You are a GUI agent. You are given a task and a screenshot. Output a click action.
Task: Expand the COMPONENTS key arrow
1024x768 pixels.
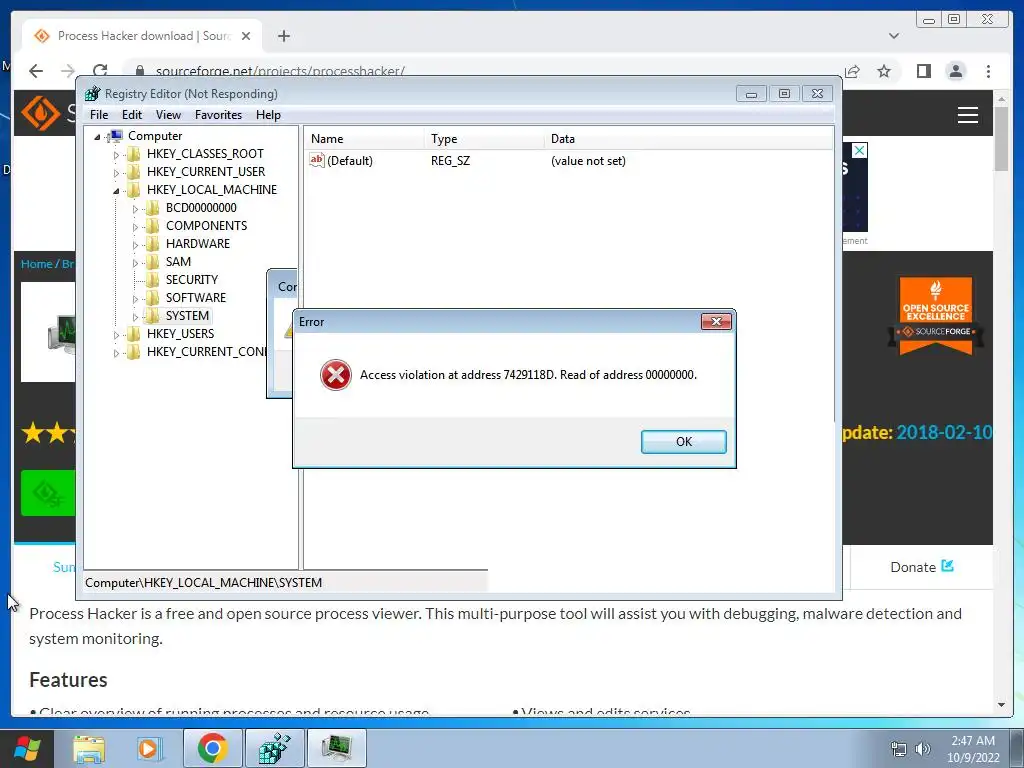pos(135,227)
